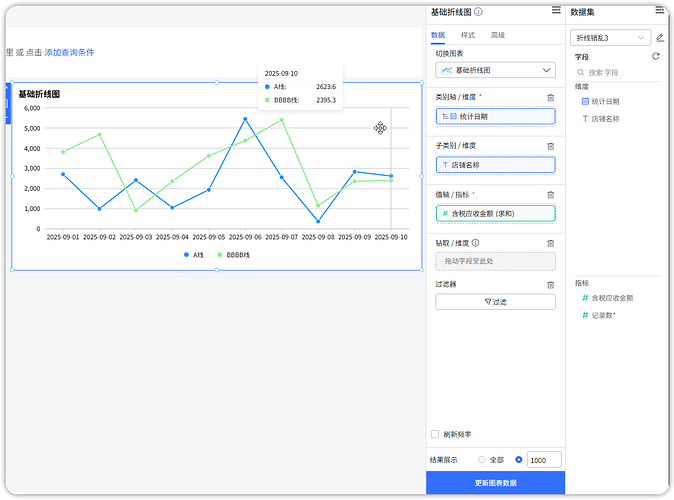This screenshot has width=674, height=500.
Task: Open the info icon beside 基础折线图 title
Action: [x=478, y=12]
